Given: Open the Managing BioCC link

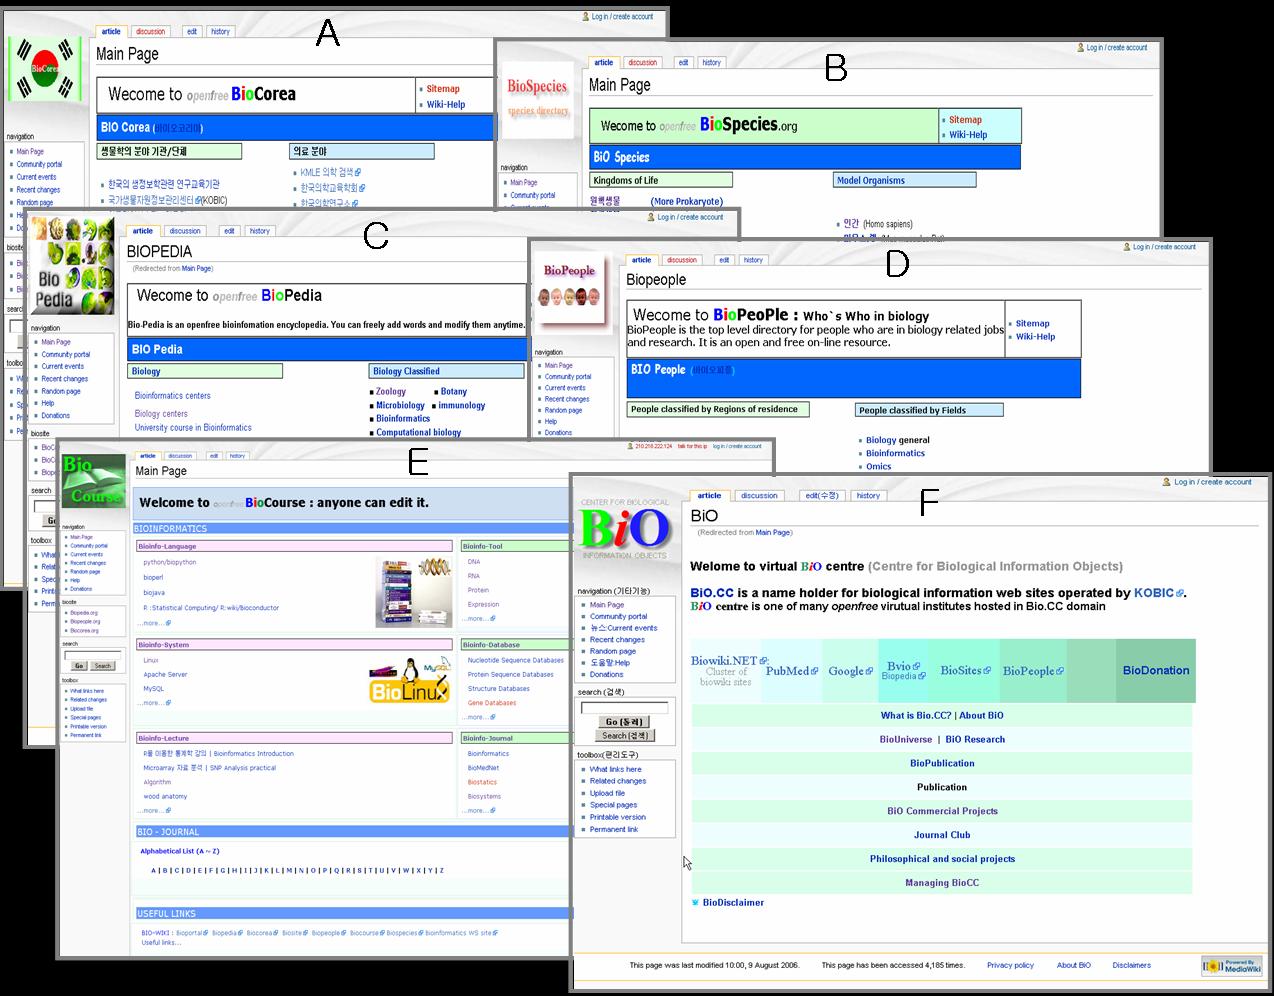Looking at the screenshot, I should pos(942,883).
